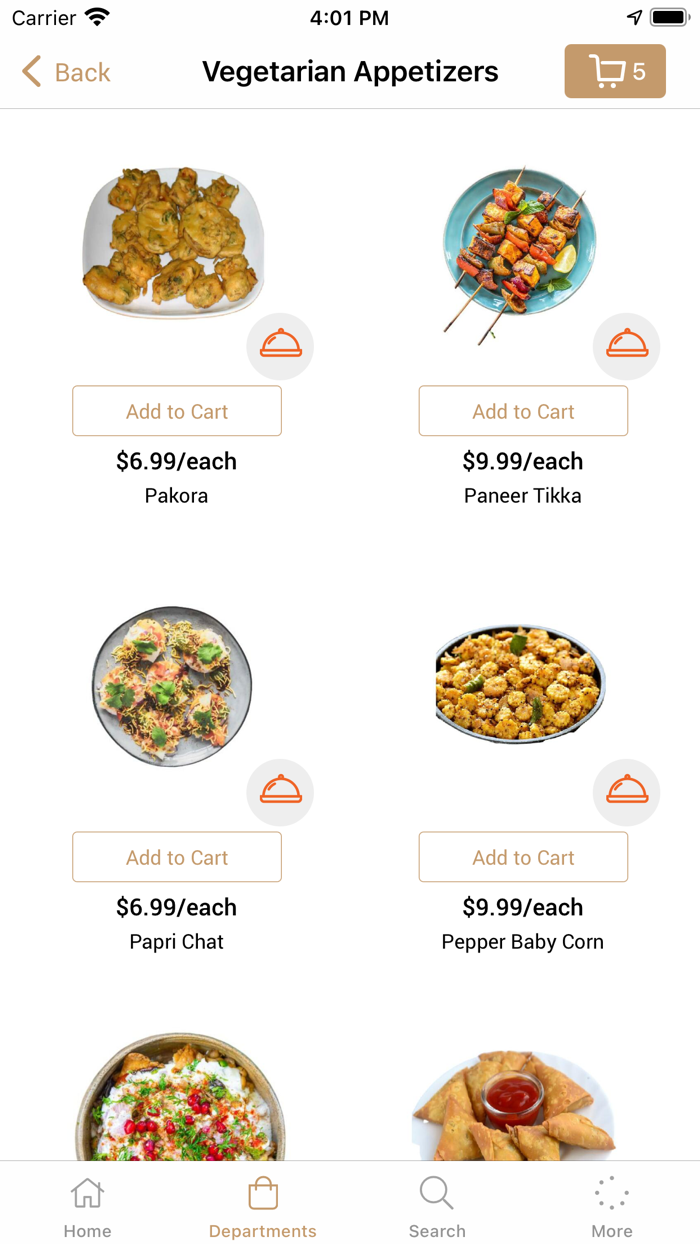Add Paneer Tikka to cart
This screenshot has width=700, height=1244.
pos(522,410)
